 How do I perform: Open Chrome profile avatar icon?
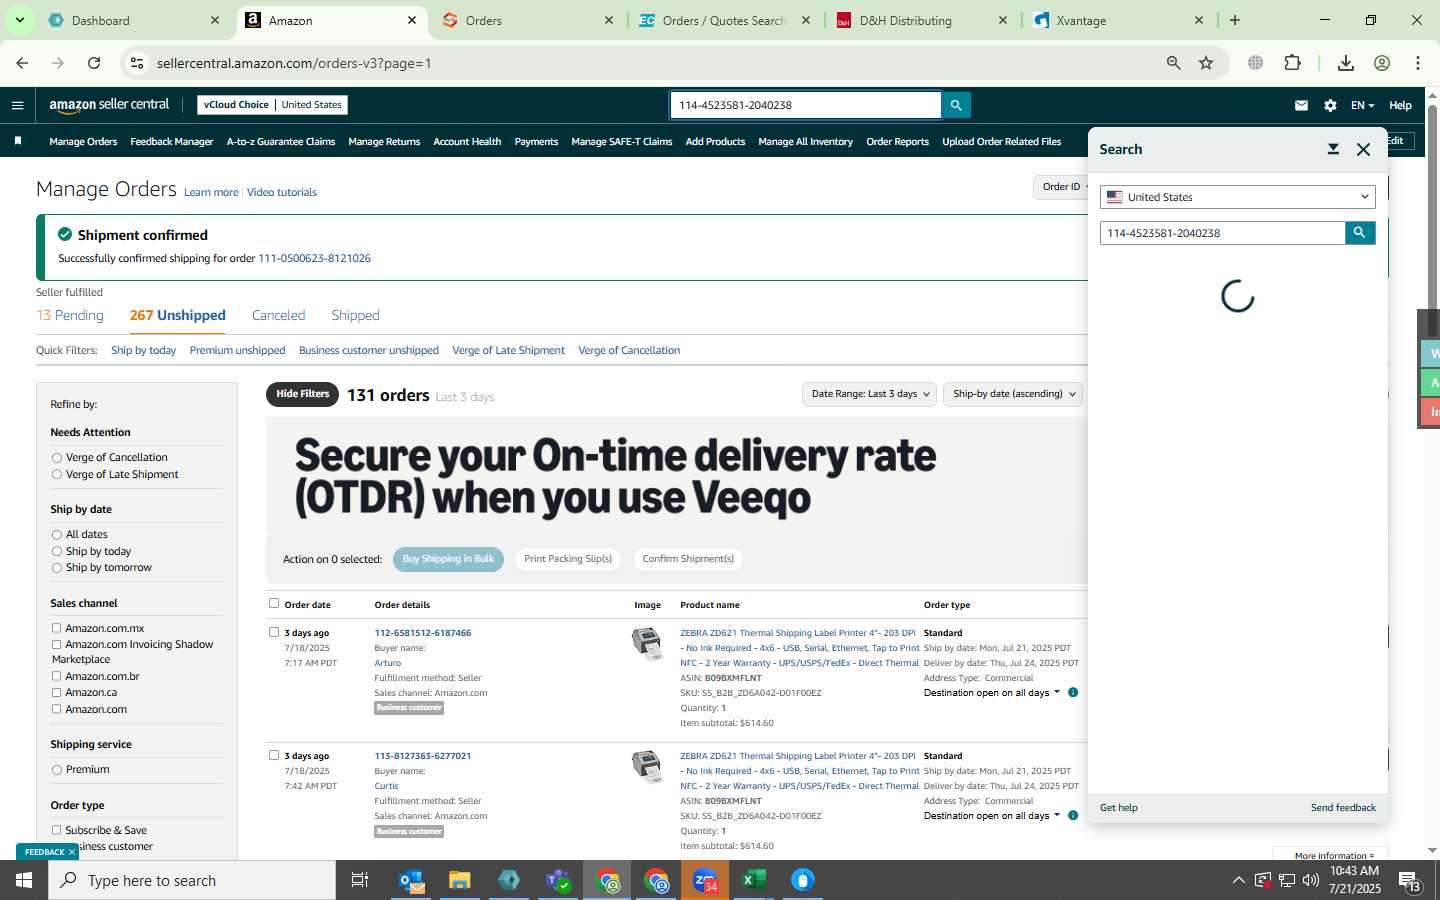point(1382,63)
